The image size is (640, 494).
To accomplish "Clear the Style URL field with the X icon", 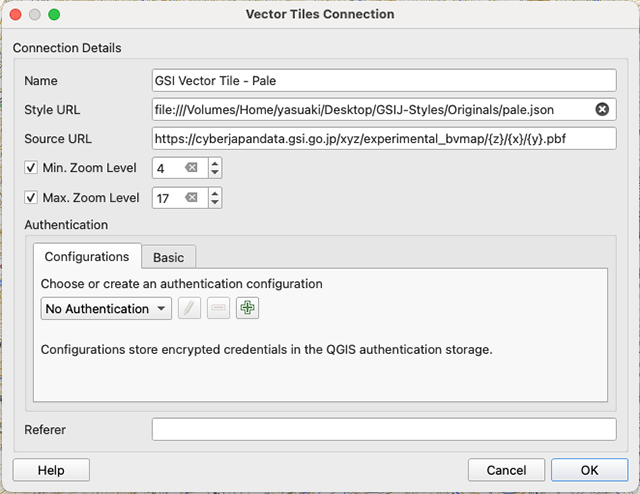I will pyautogui.click(x=602, y=109).
